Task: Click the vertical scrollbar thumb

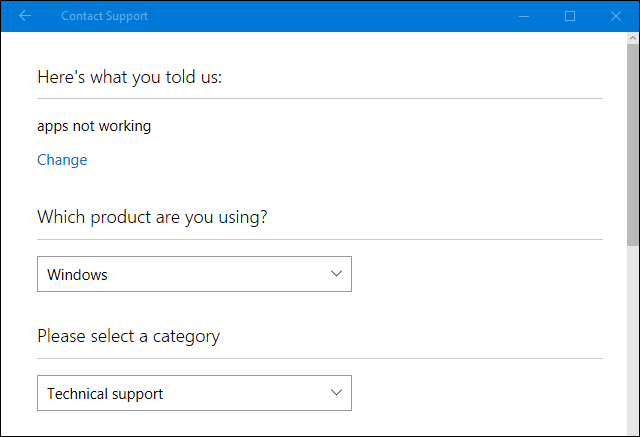Action: [x=632, y=140]
